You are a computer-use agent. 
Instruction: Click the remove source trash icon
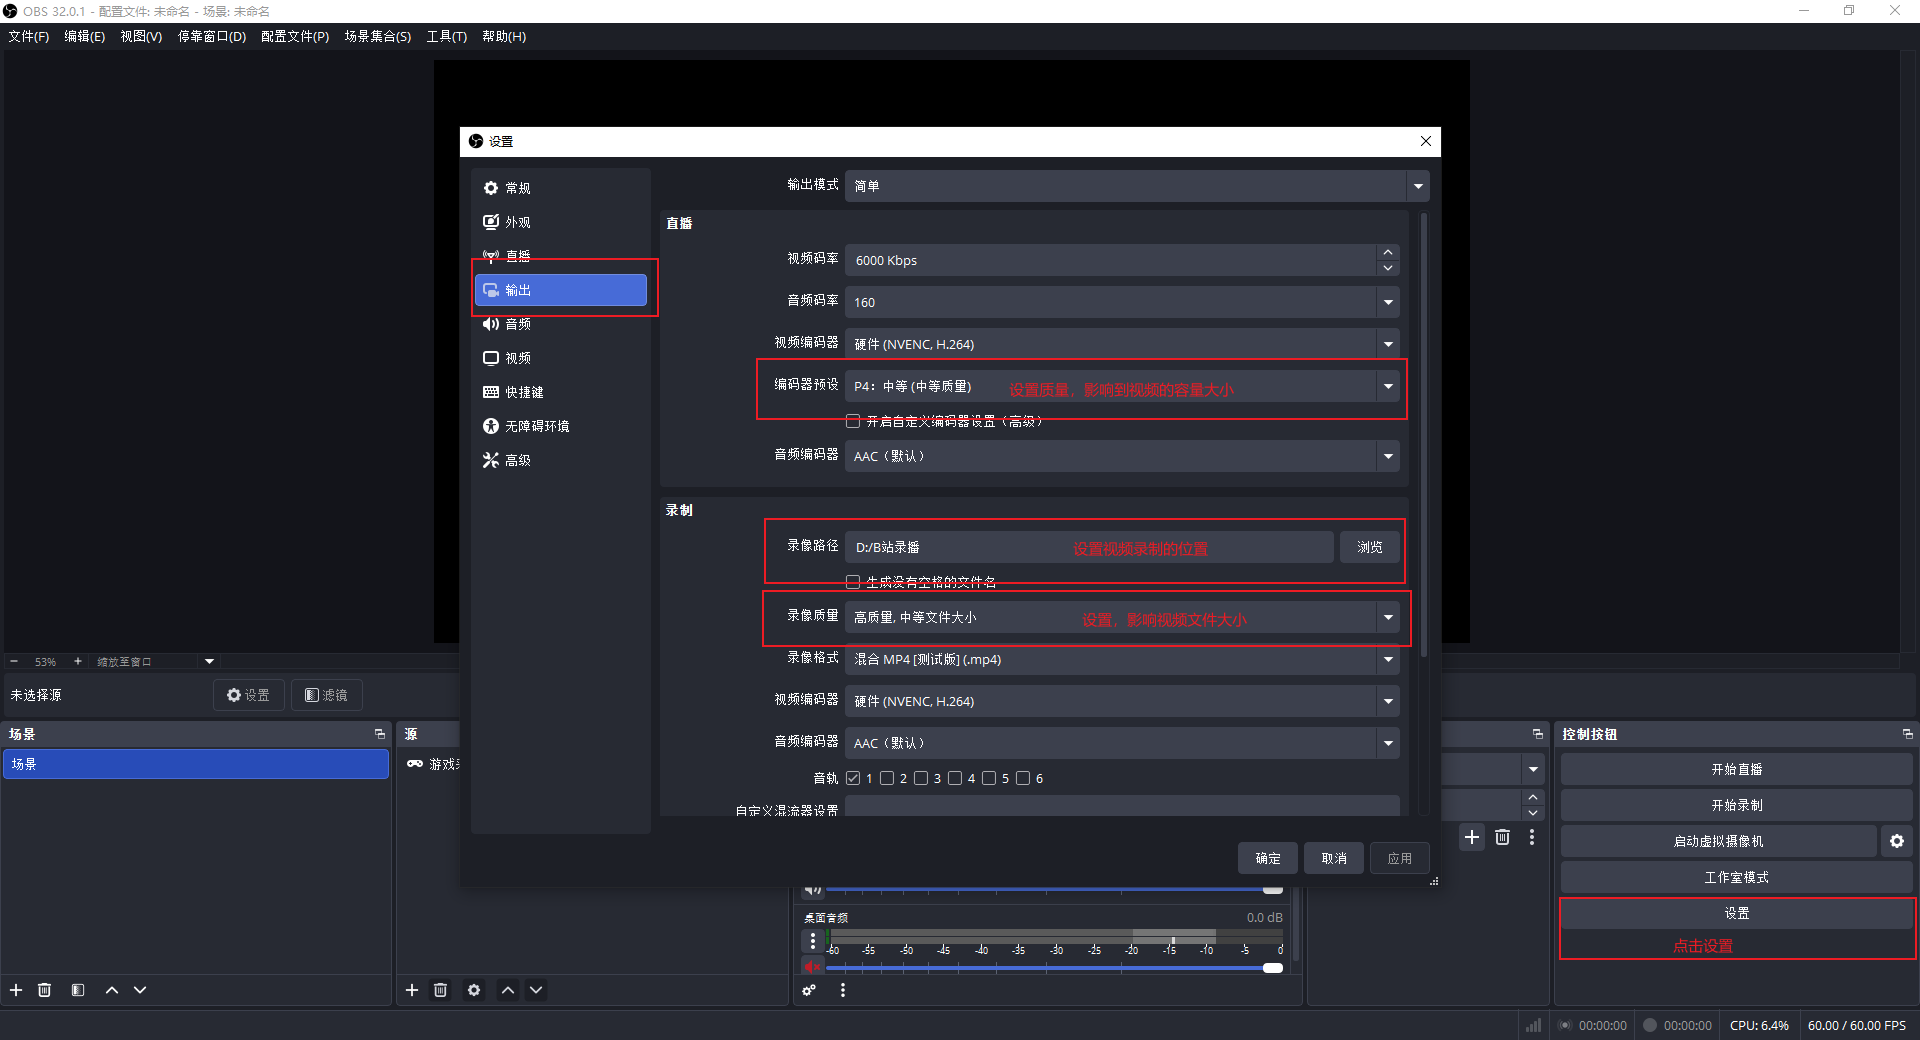(x=440, y=990)
